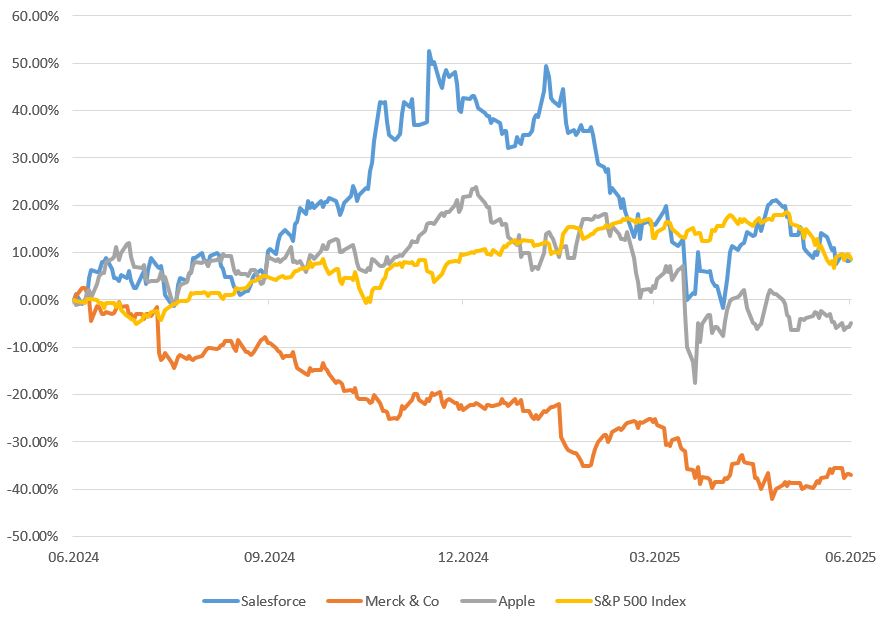886x624 pixels.
Task: Select the Apple legend label
Action: (515, 601)
